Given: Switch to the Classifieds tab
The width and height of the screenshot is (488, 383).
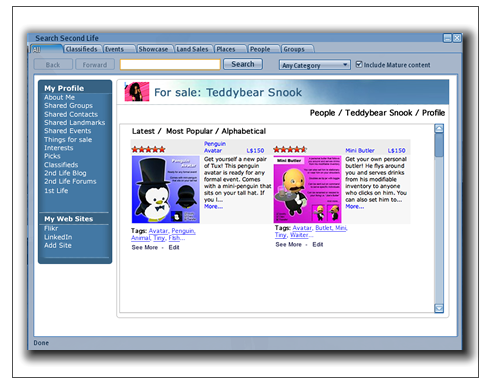Looking at the screenshot, I should 82,49.
